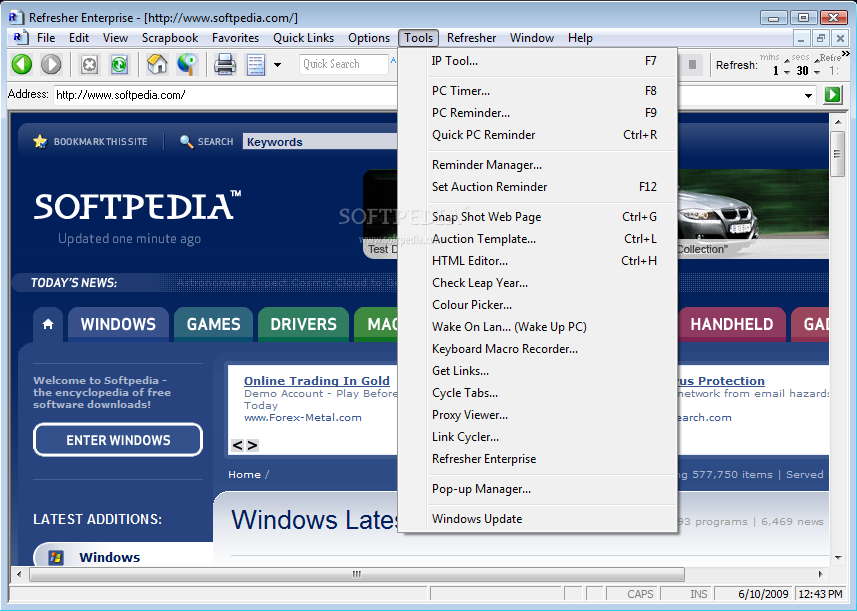
Task: Click the grey Forward arrow button
Action: click(51, 64)
